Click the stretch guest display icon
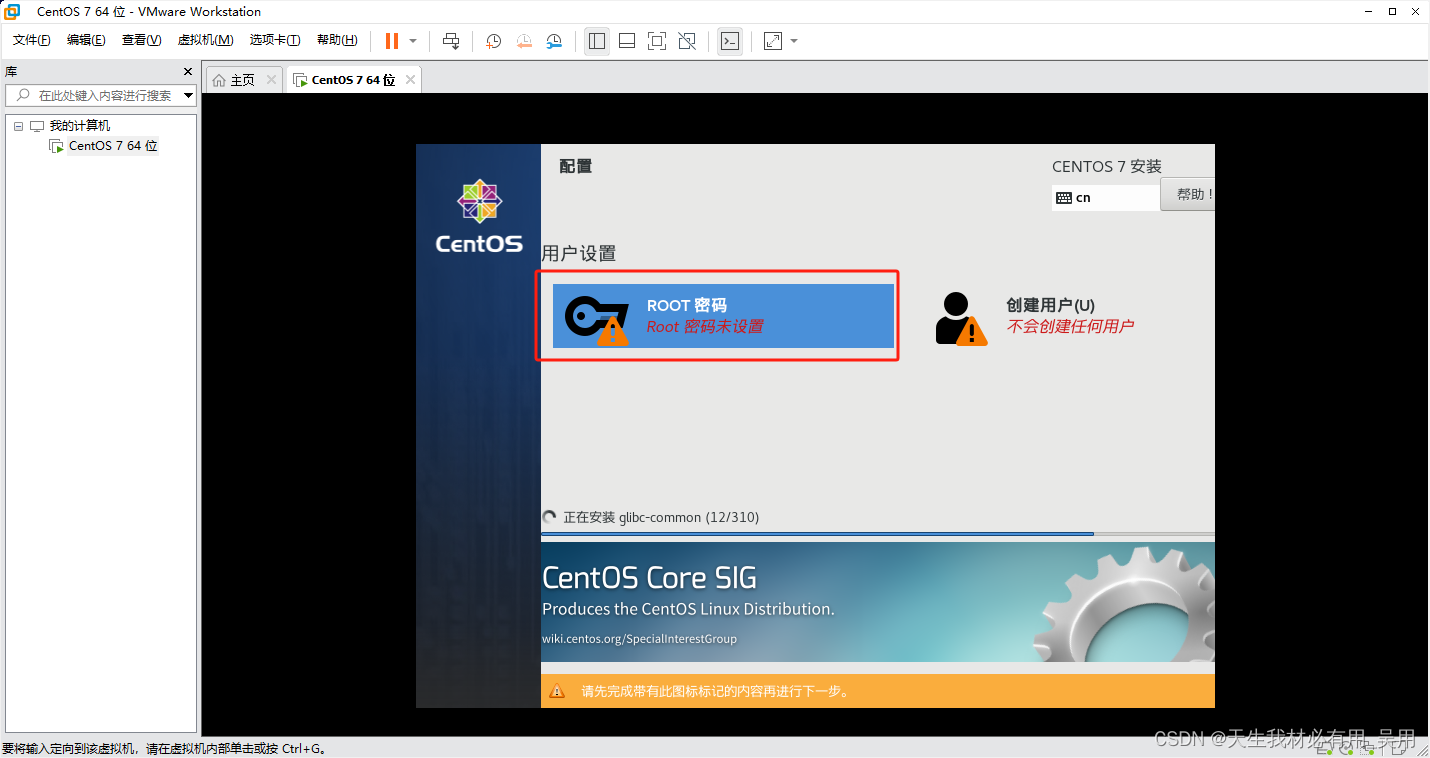The width and height of the screenshot is (1430, 758). click(773, 41)
